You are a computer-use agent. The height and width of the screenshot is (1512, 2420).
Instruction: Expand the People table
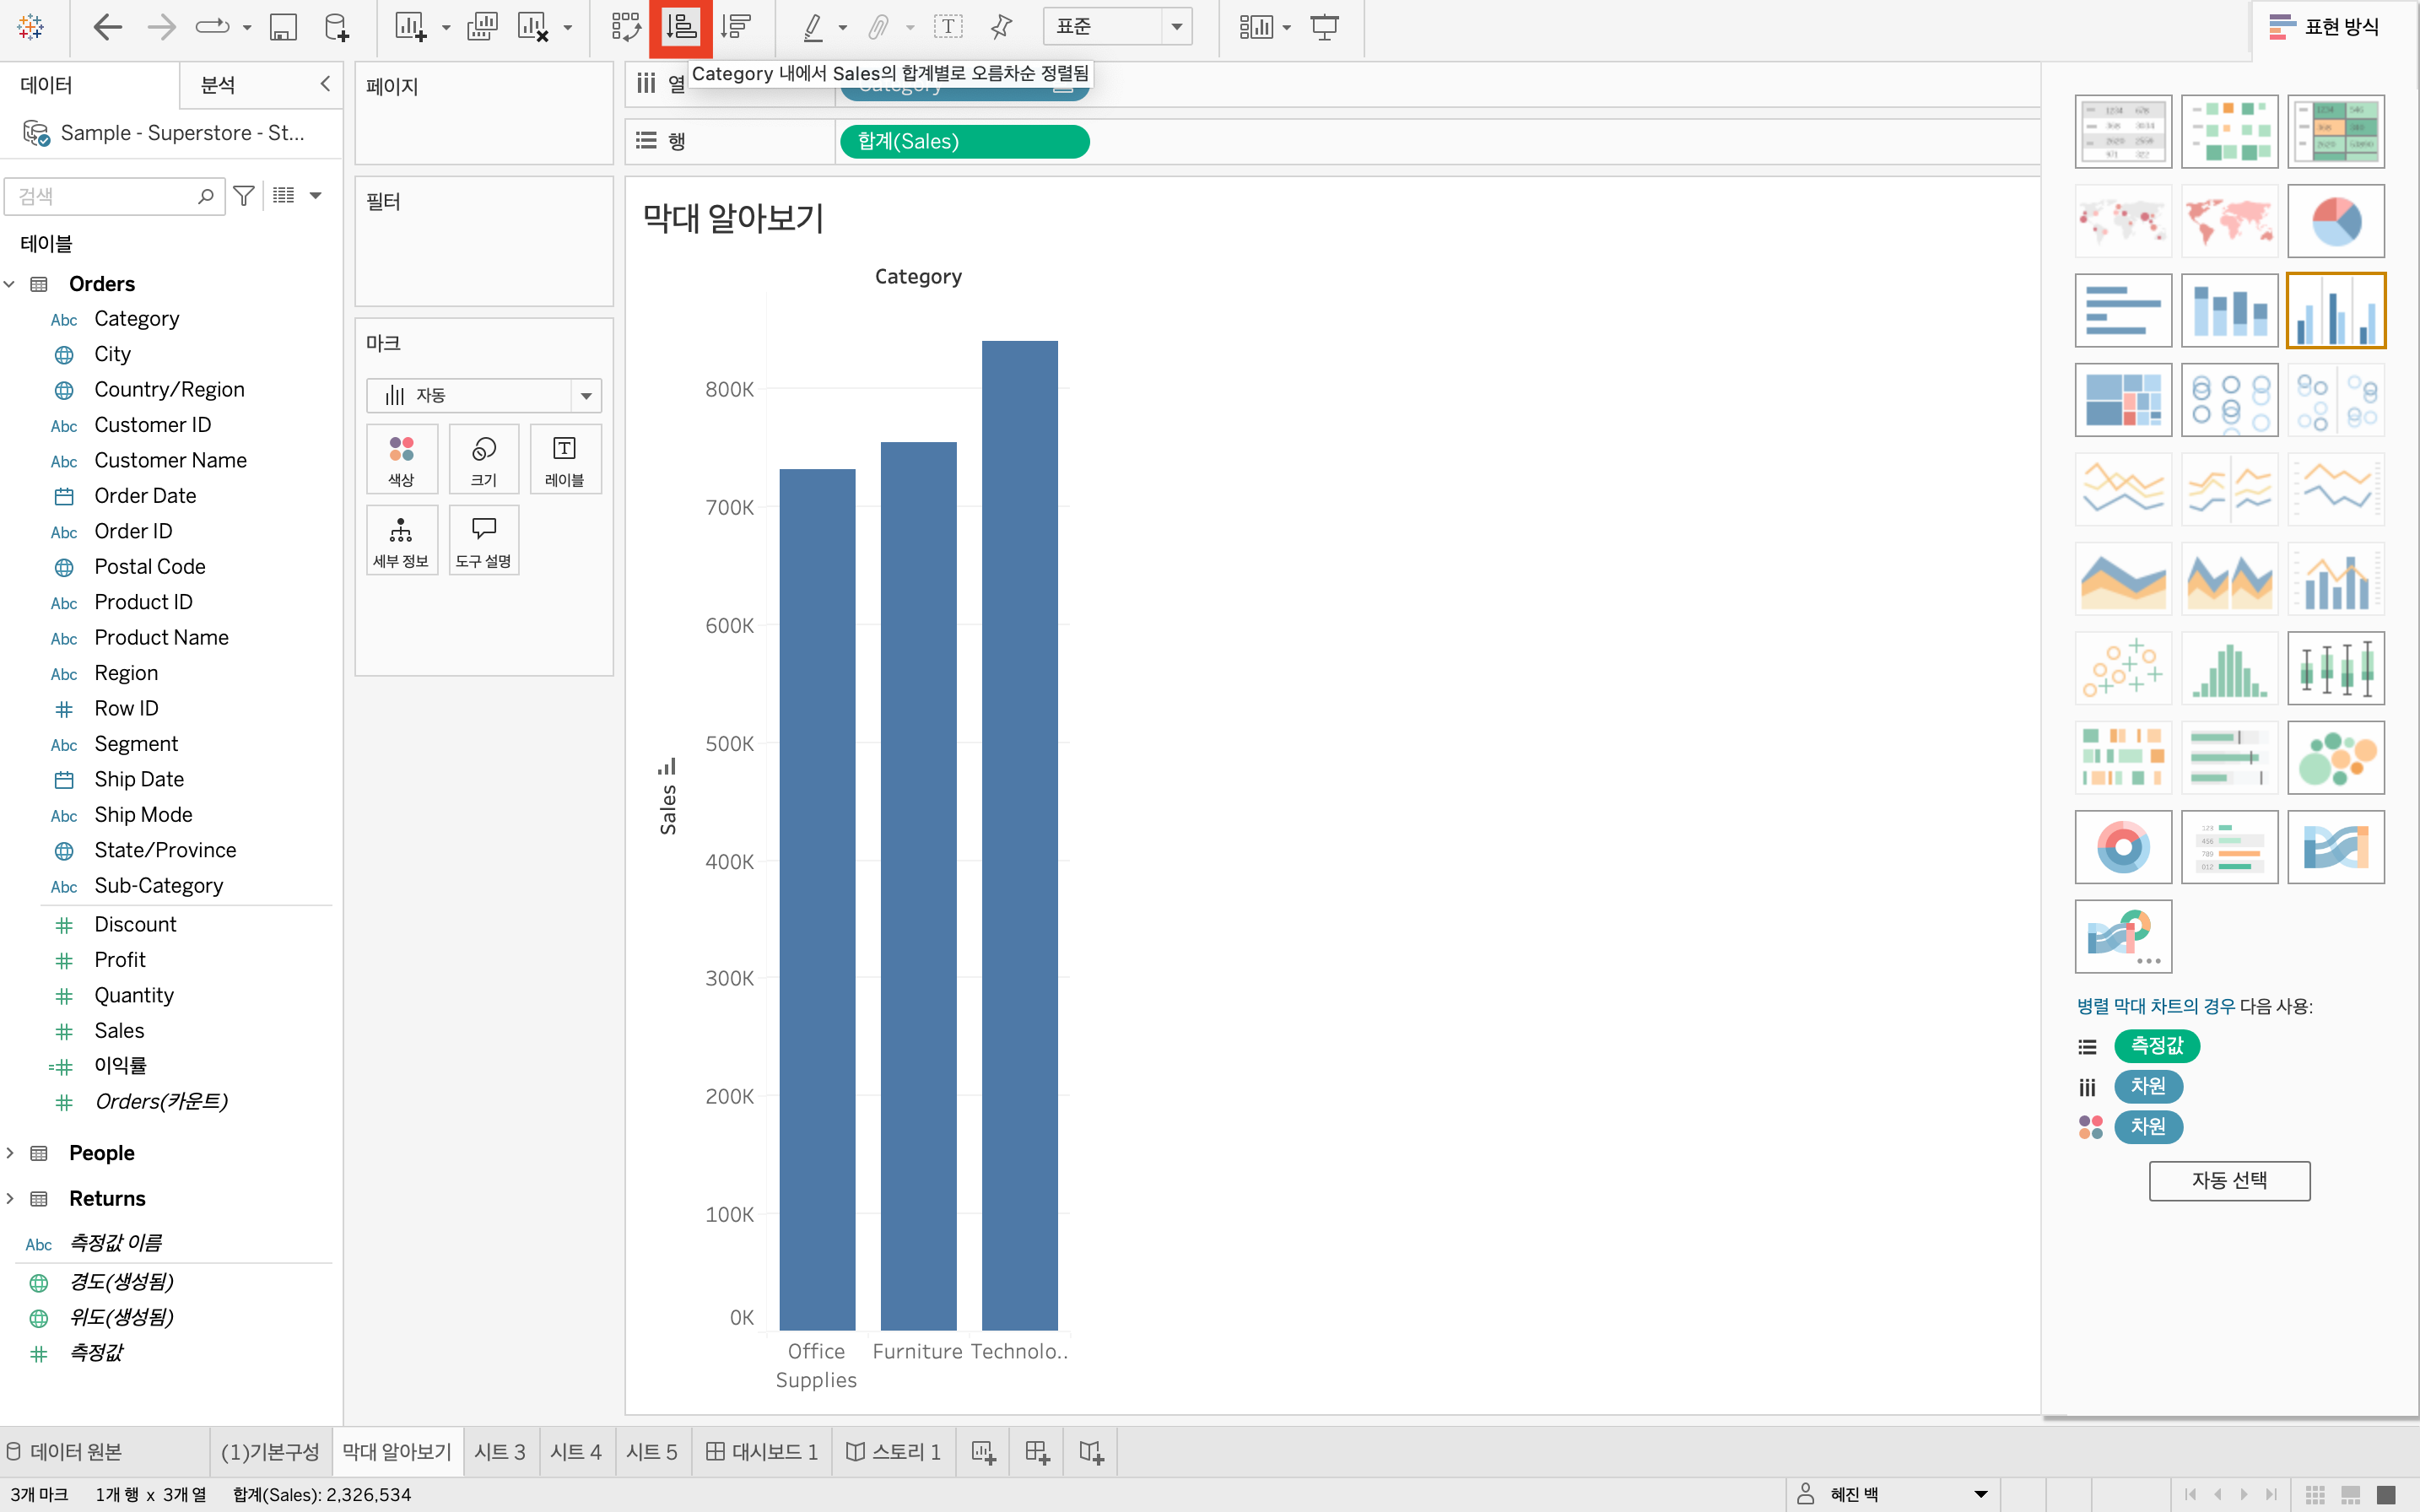pyautogui.click(x=10, y=1153)
